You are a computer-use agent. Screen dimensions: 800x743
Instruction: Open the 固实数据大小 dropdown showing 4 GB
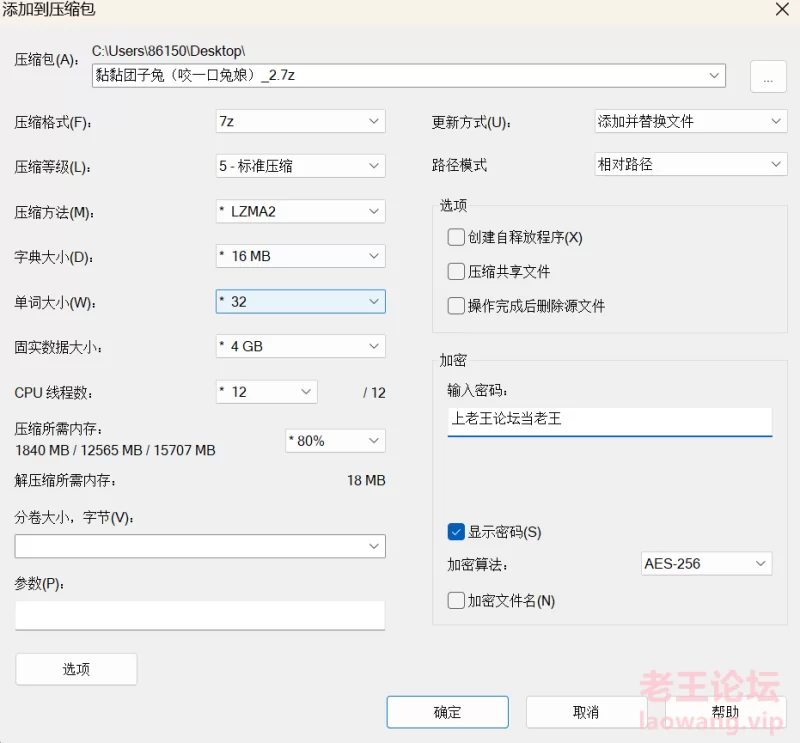pos(301,346)
